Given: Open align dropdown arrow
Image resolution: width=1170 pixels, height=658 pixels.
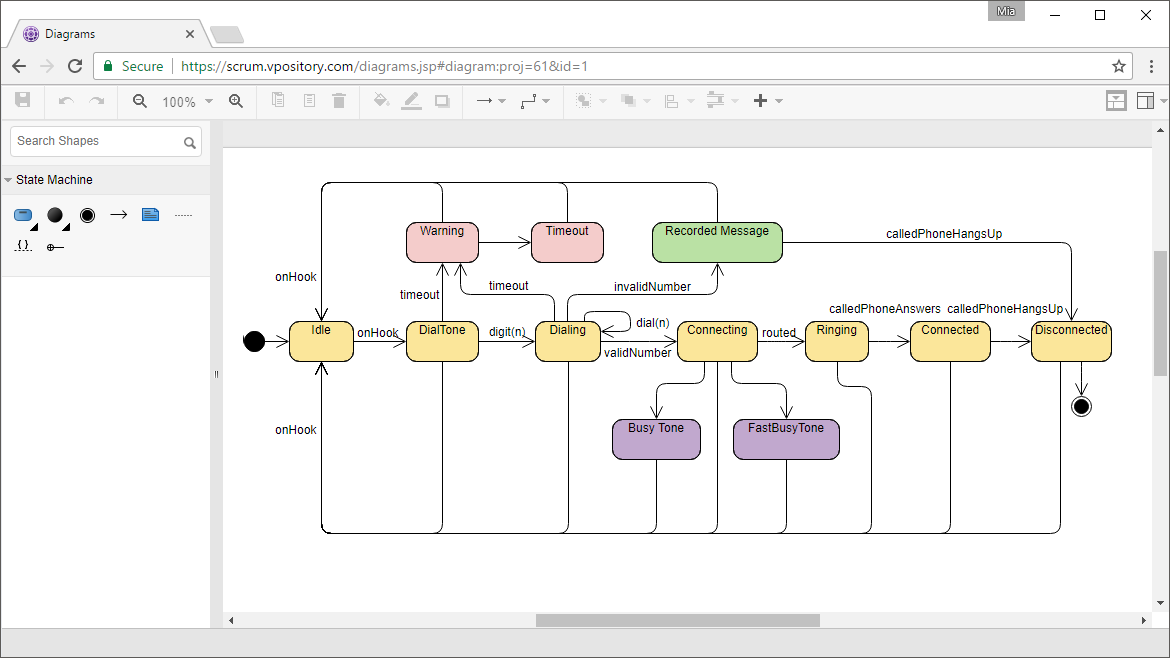Looking at the screenshot, I should tap(691, 101).
